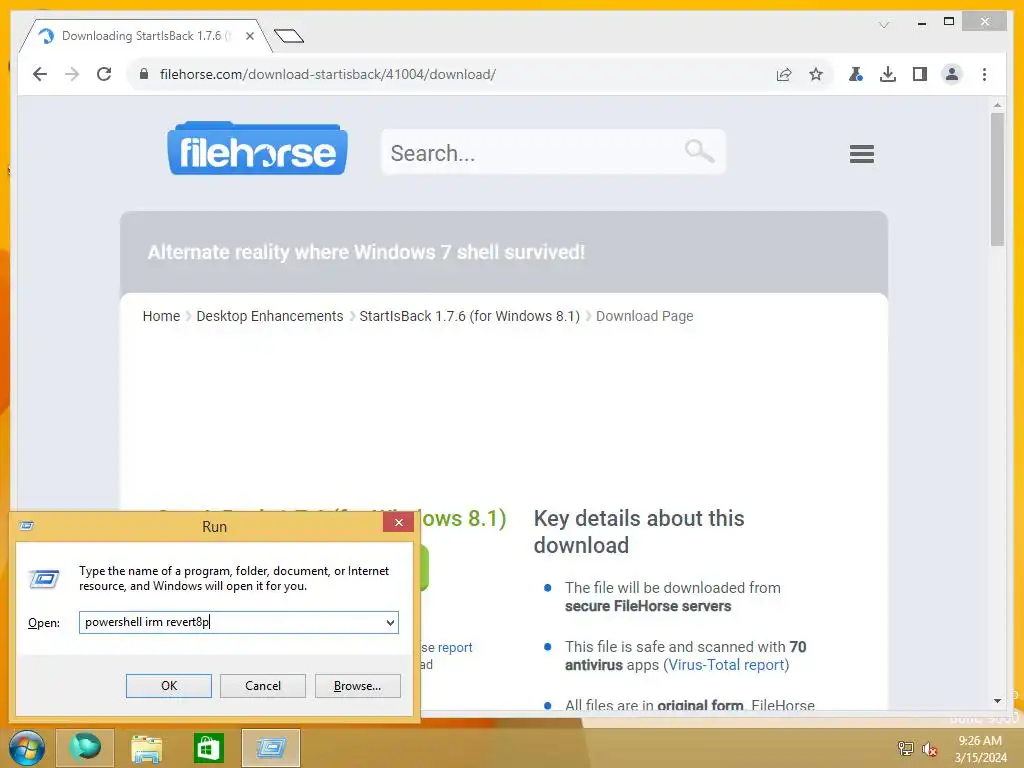
Task: Open StartIsBack 1.7.6 breadcrumb link
Action: pyautogui.click(x=470, y=316)
